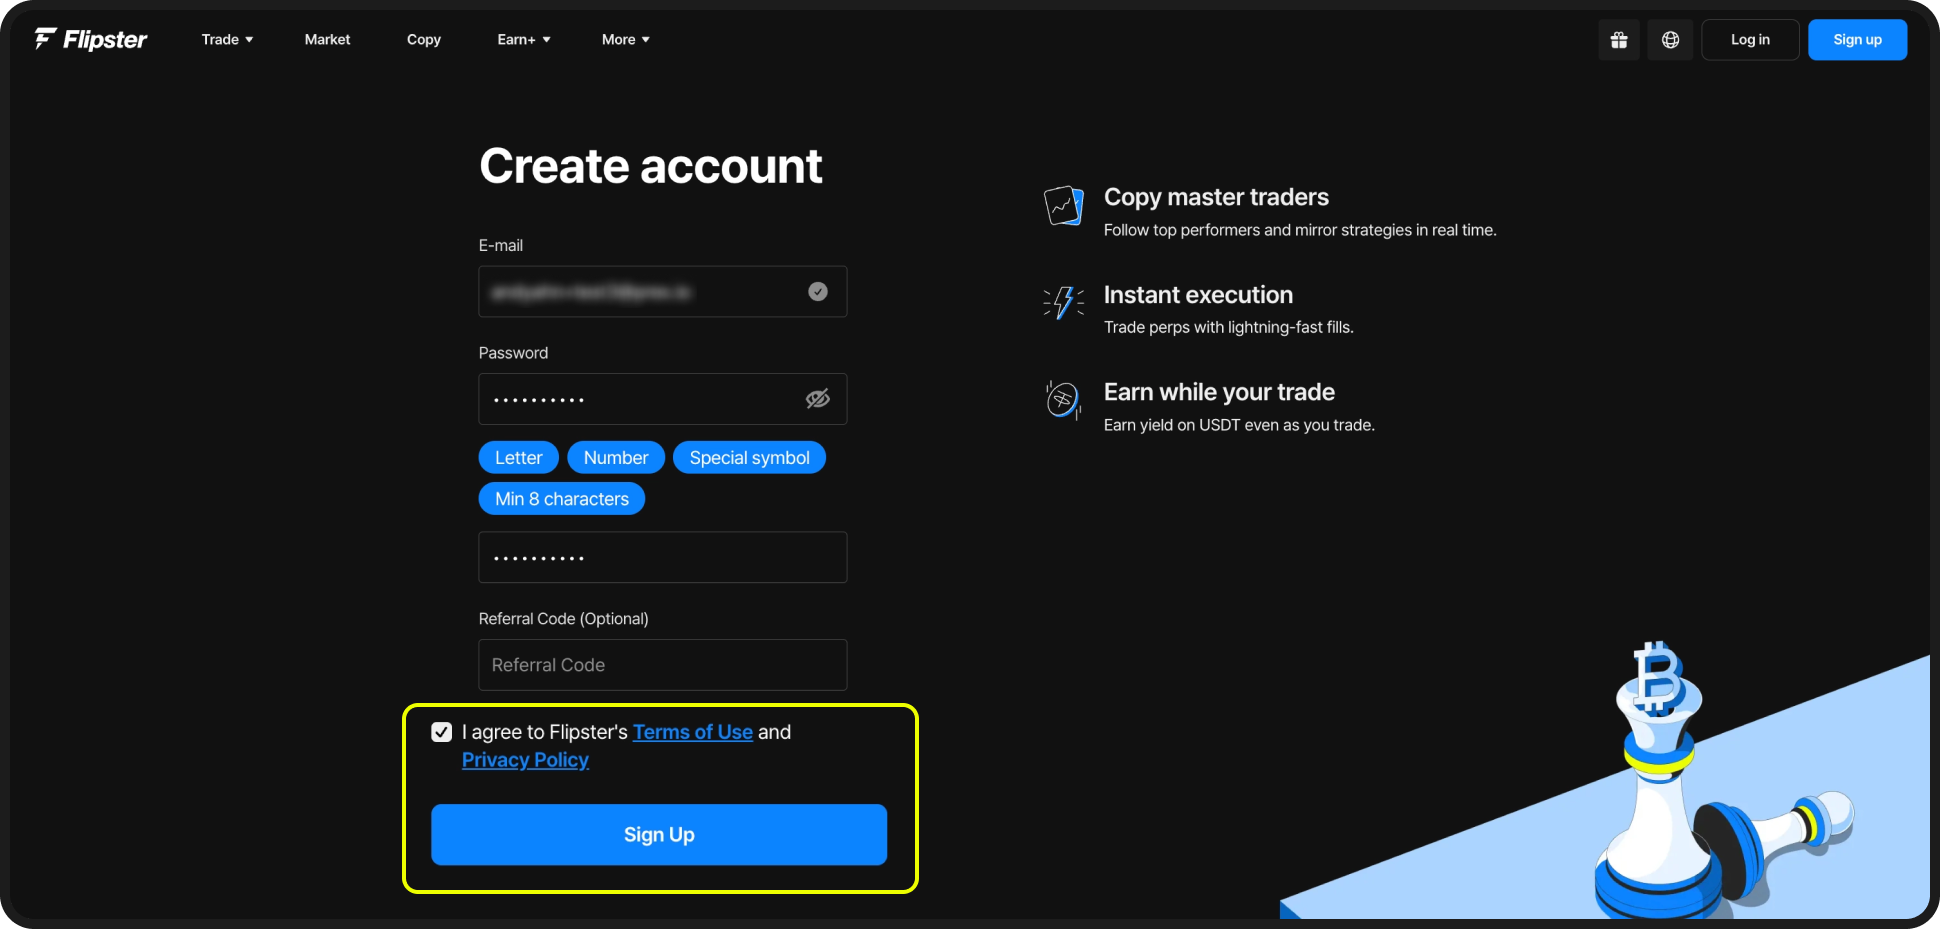The image size is (1940, 929).
Task: Expand the Earn+ dropdown menu
Action: (x=524, y=40)
